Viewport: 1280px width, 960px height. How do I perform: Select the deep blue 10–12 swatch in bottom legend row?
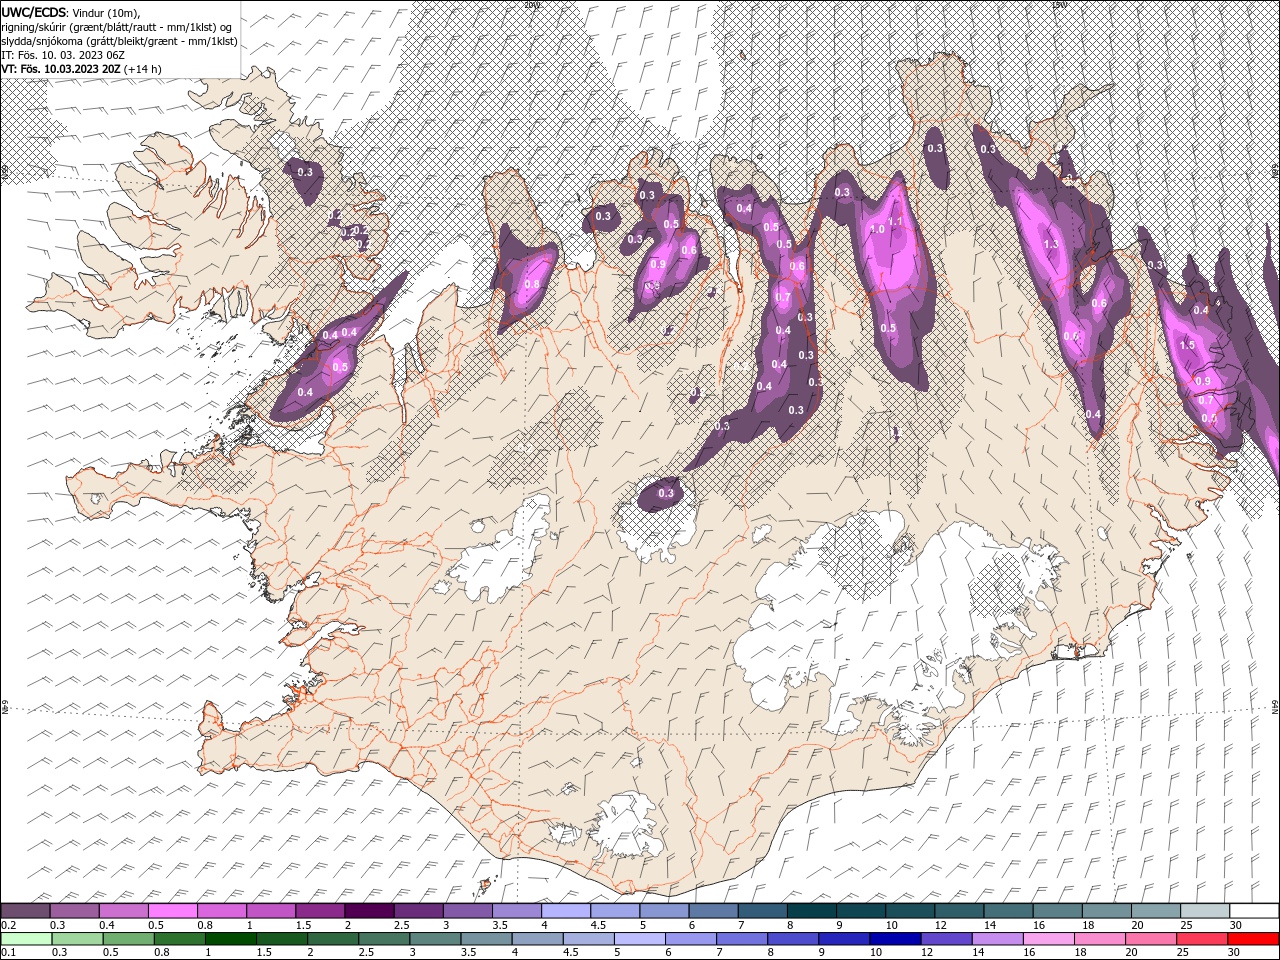pos(894,939)
